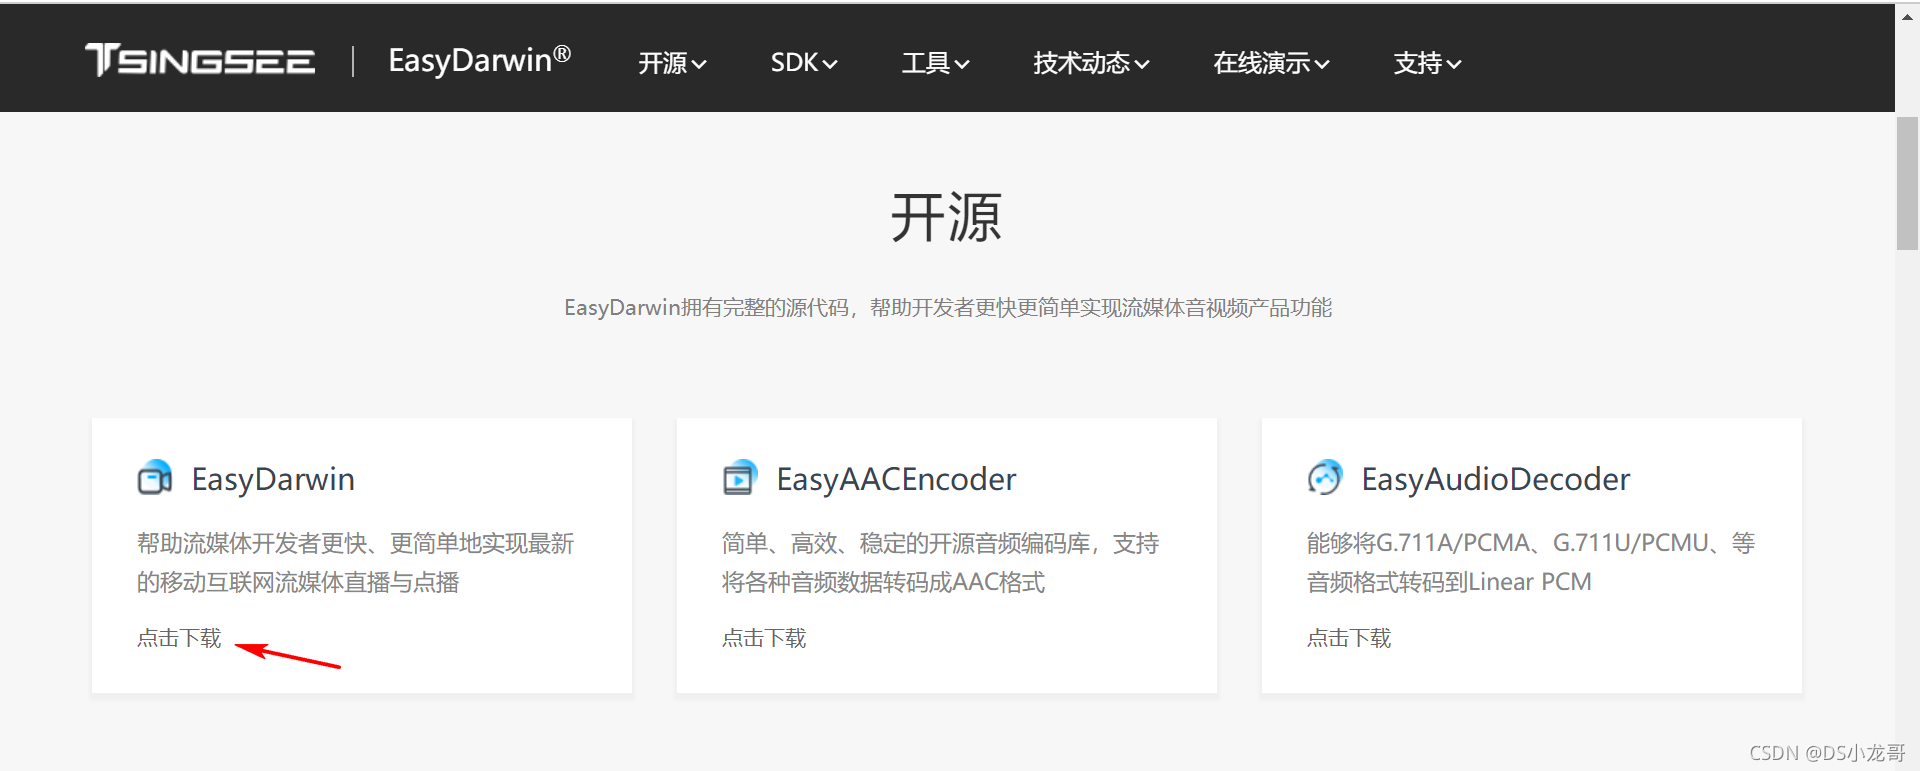The height and width of the screenshot is (771, 1920).
Task: Open the EasyDarwin card title
Action: pos(273,479)
